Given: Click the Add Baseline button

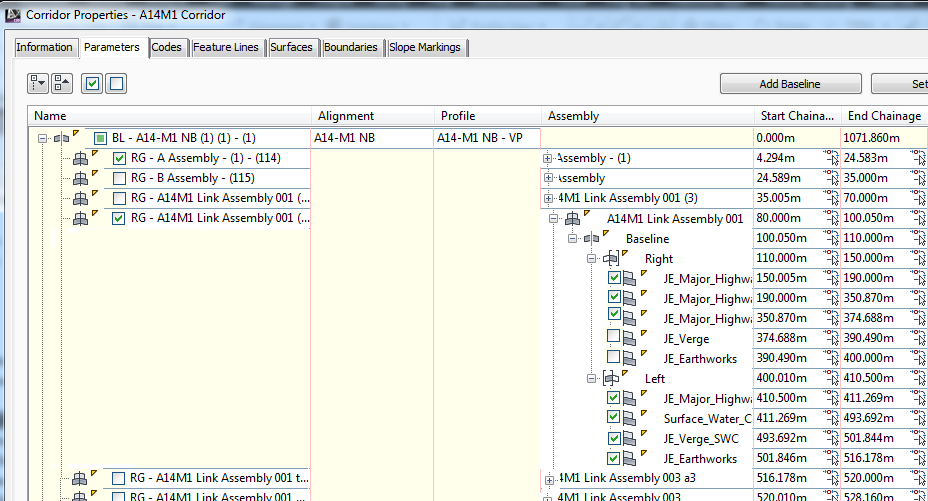Looking at the screenshot, I should [790, 84].
